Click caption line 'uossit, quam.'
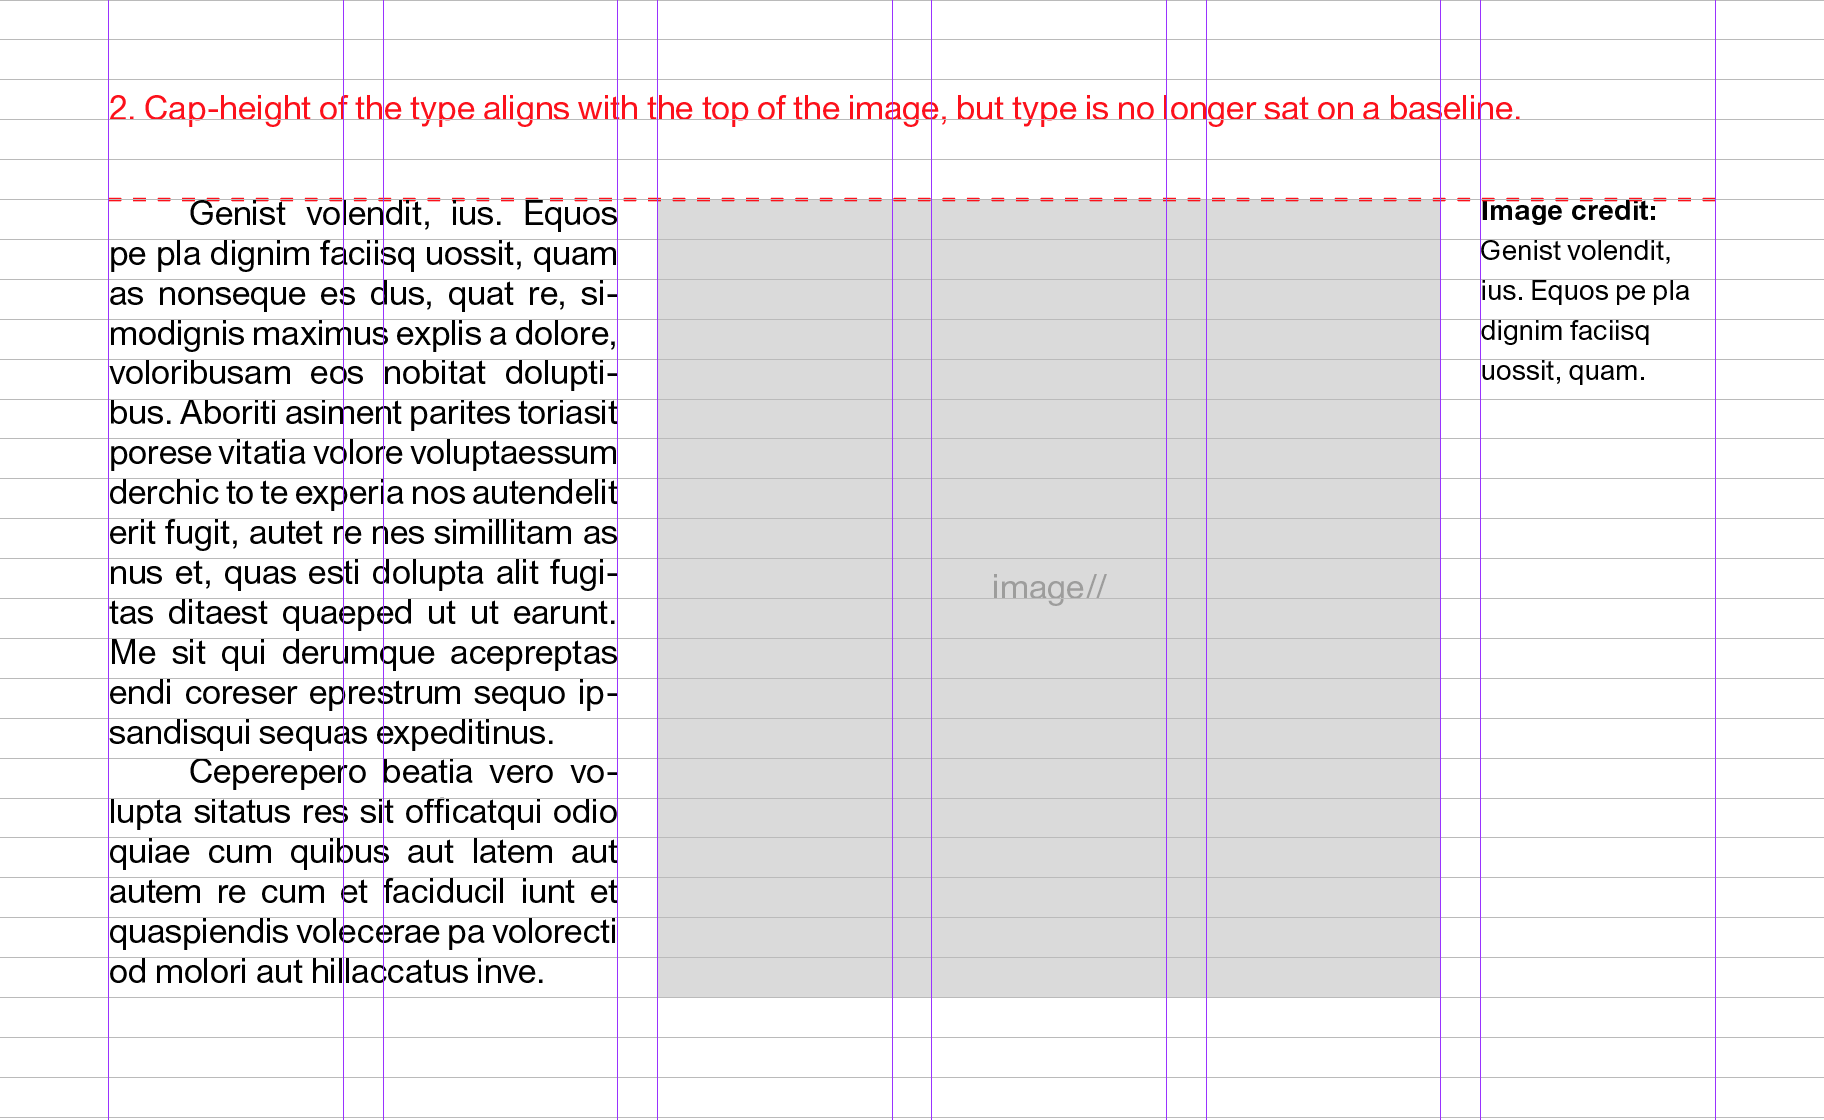The width and height of the screenshot is (1824, 1120). pyautogui.click(x=1563, y=371)
